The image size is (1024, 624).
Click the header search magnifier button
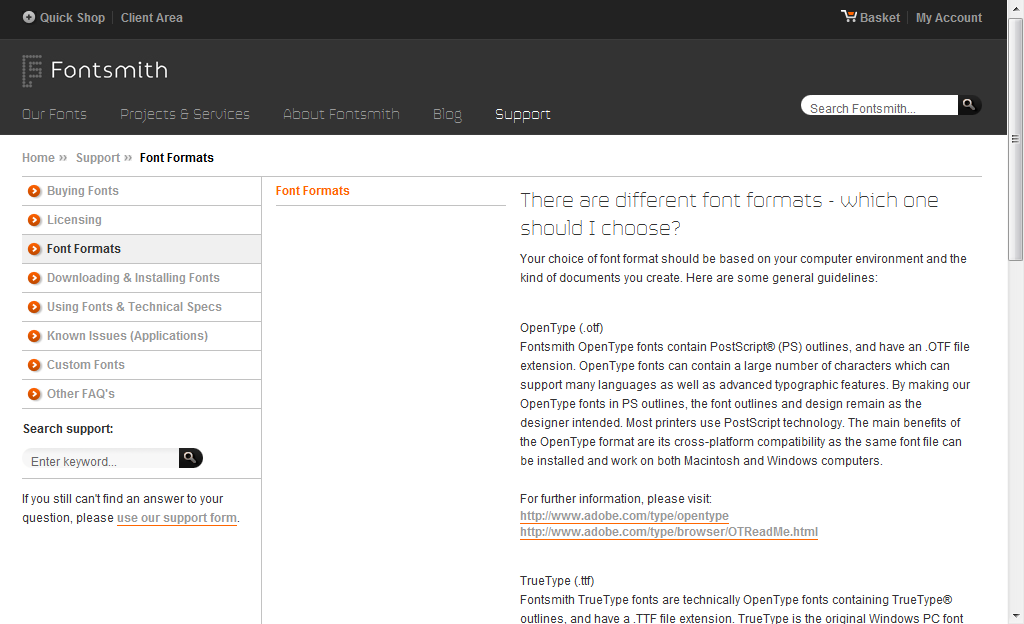(x=969, y=104)
